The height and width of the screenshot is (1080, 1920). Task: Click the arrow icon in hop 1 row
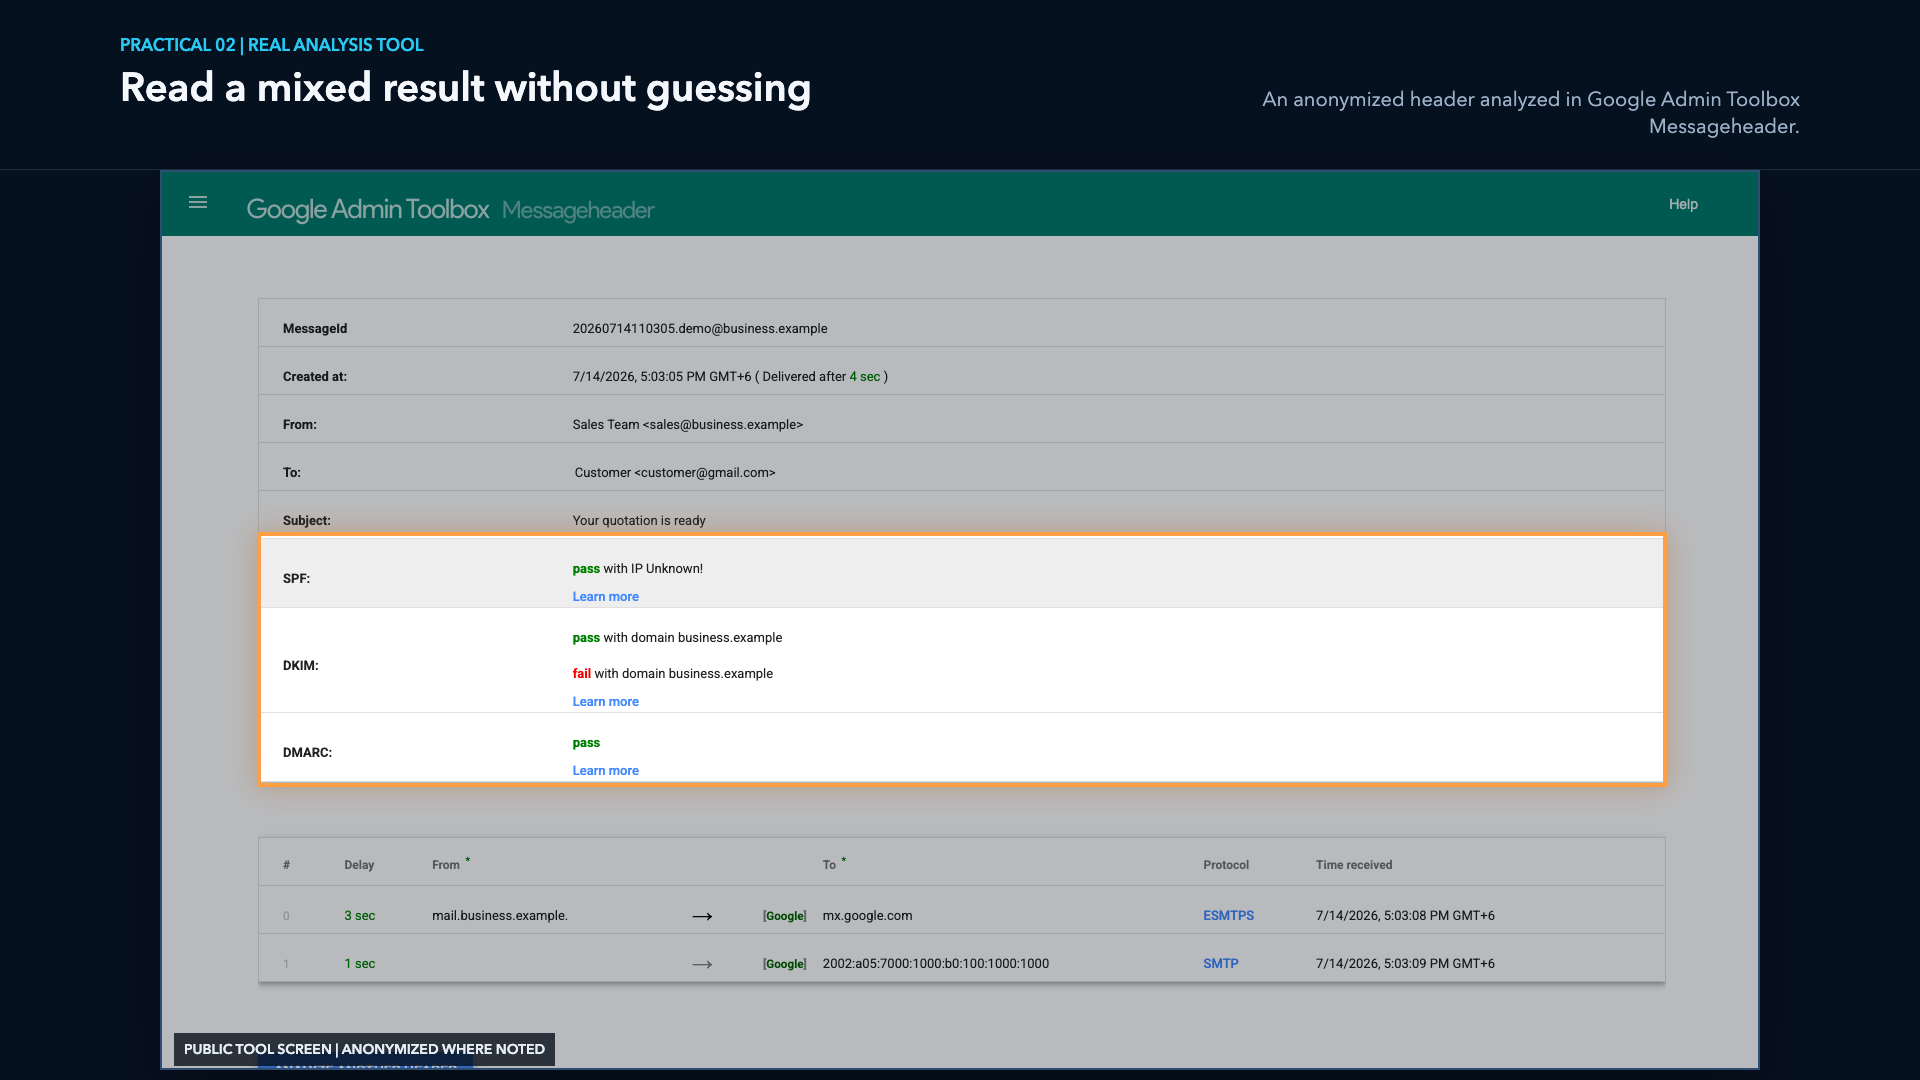702,964
